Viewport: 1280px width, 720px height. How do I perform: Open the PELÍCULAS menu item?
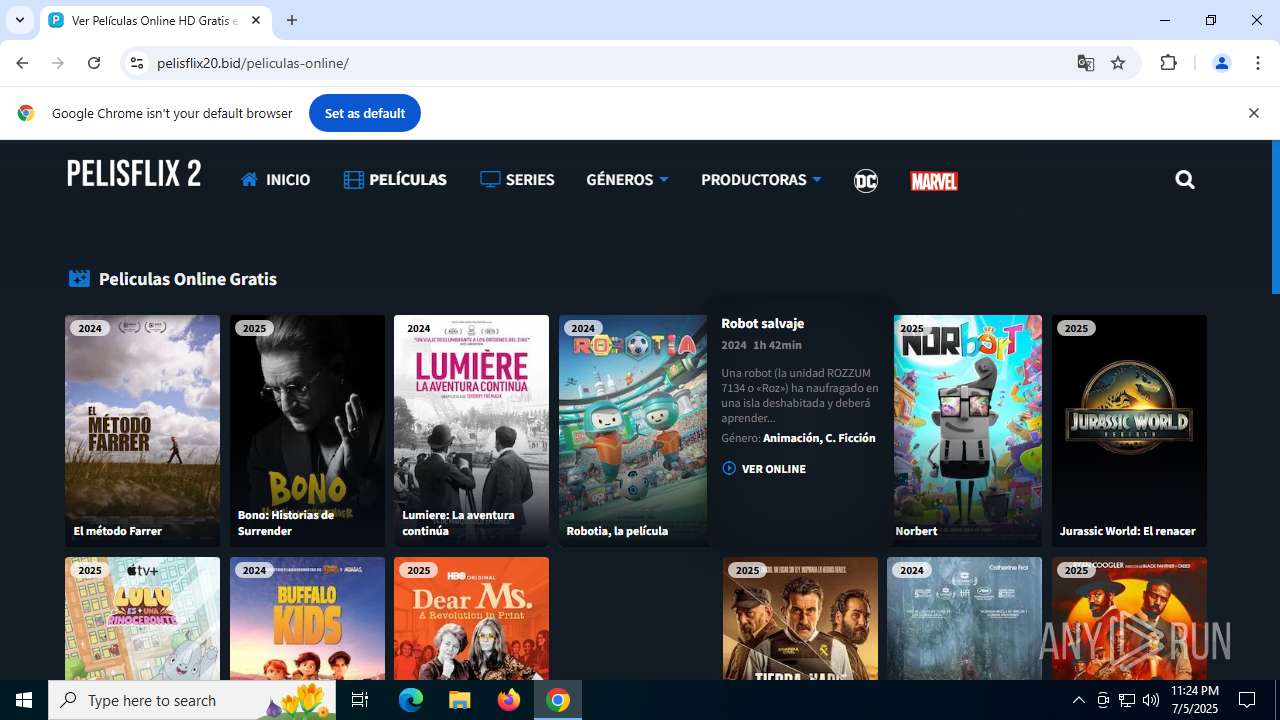[x=395, y=180]
